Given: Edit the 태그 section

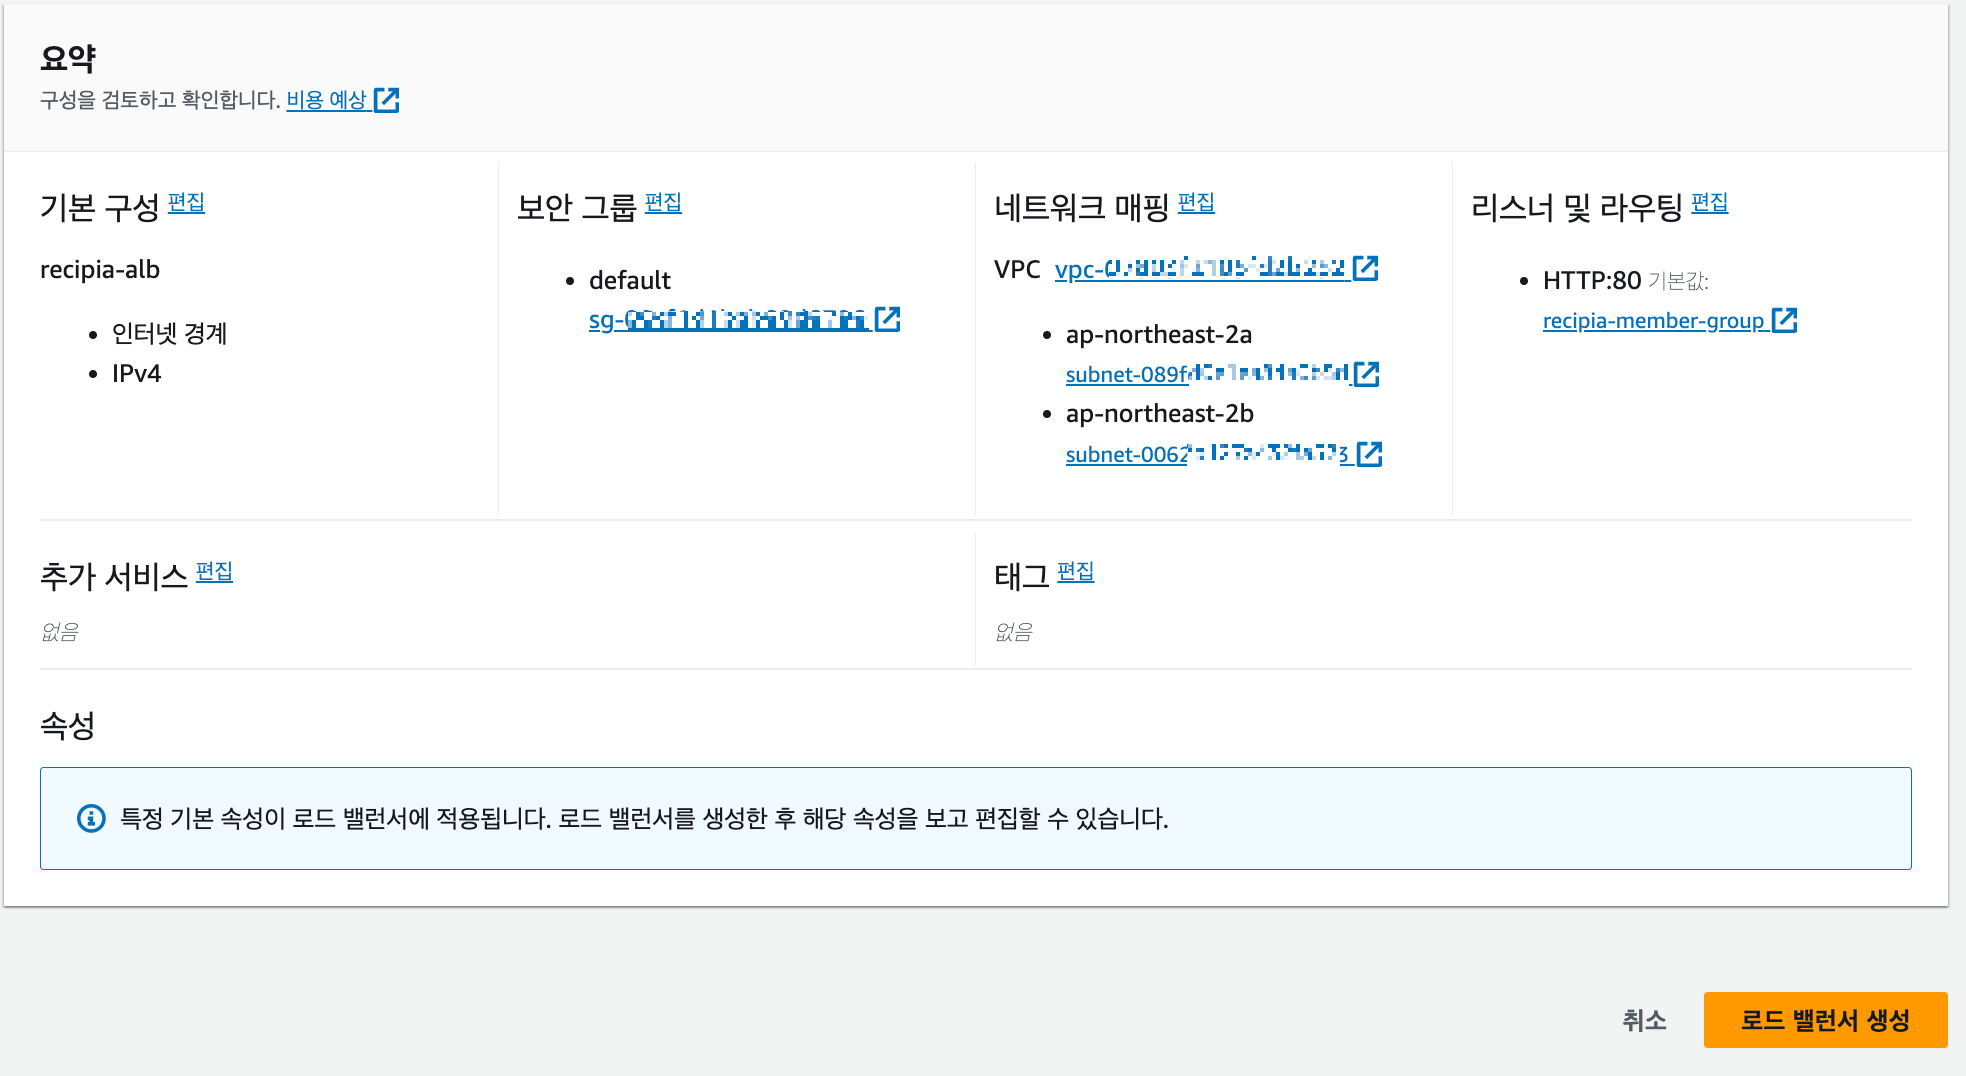Looking at the screenshot, I should point(1075,572).
